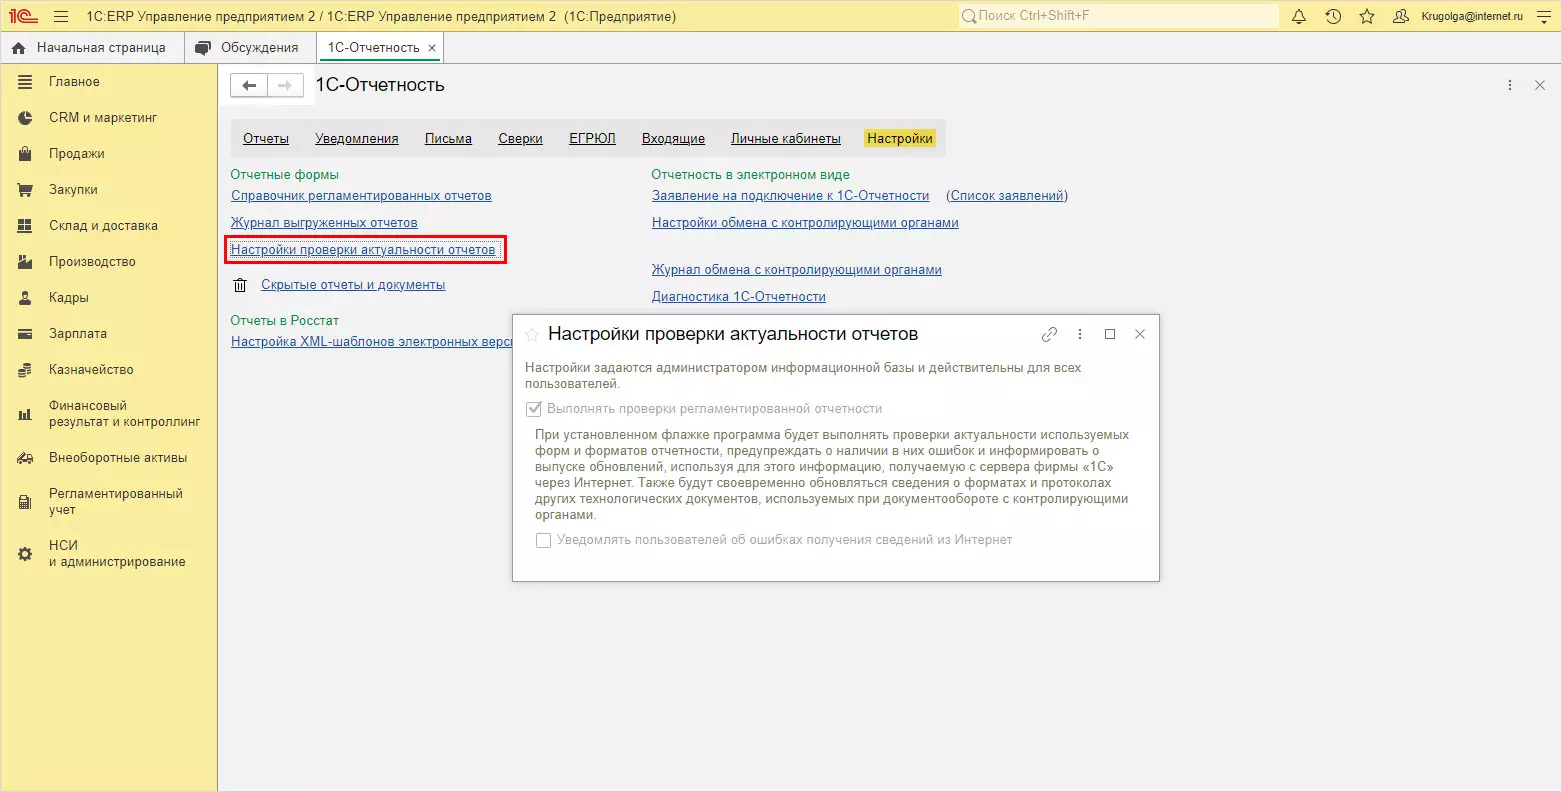1562x792 pixels.
Task: Toggle Выполнять проверки регламентированной отчетности checkbox
Action: 533,409
